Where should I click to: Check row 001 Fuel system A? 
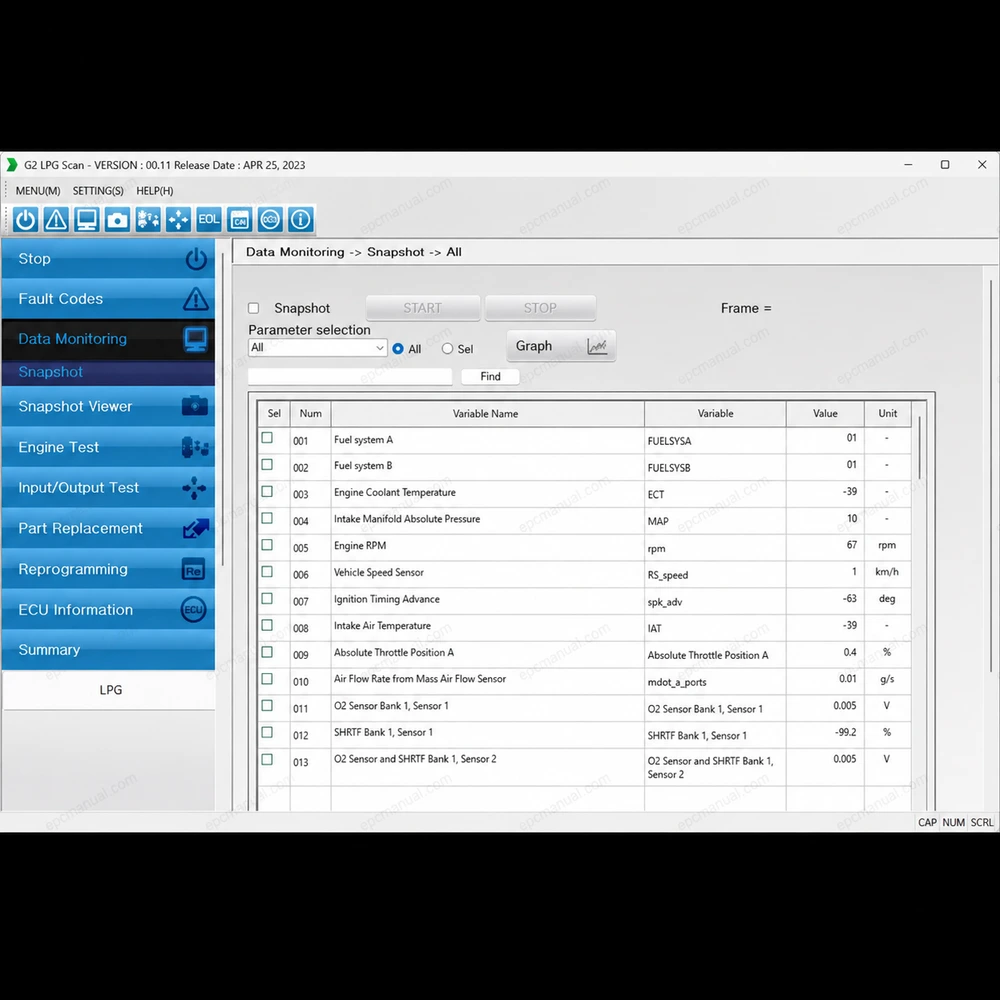267,438
